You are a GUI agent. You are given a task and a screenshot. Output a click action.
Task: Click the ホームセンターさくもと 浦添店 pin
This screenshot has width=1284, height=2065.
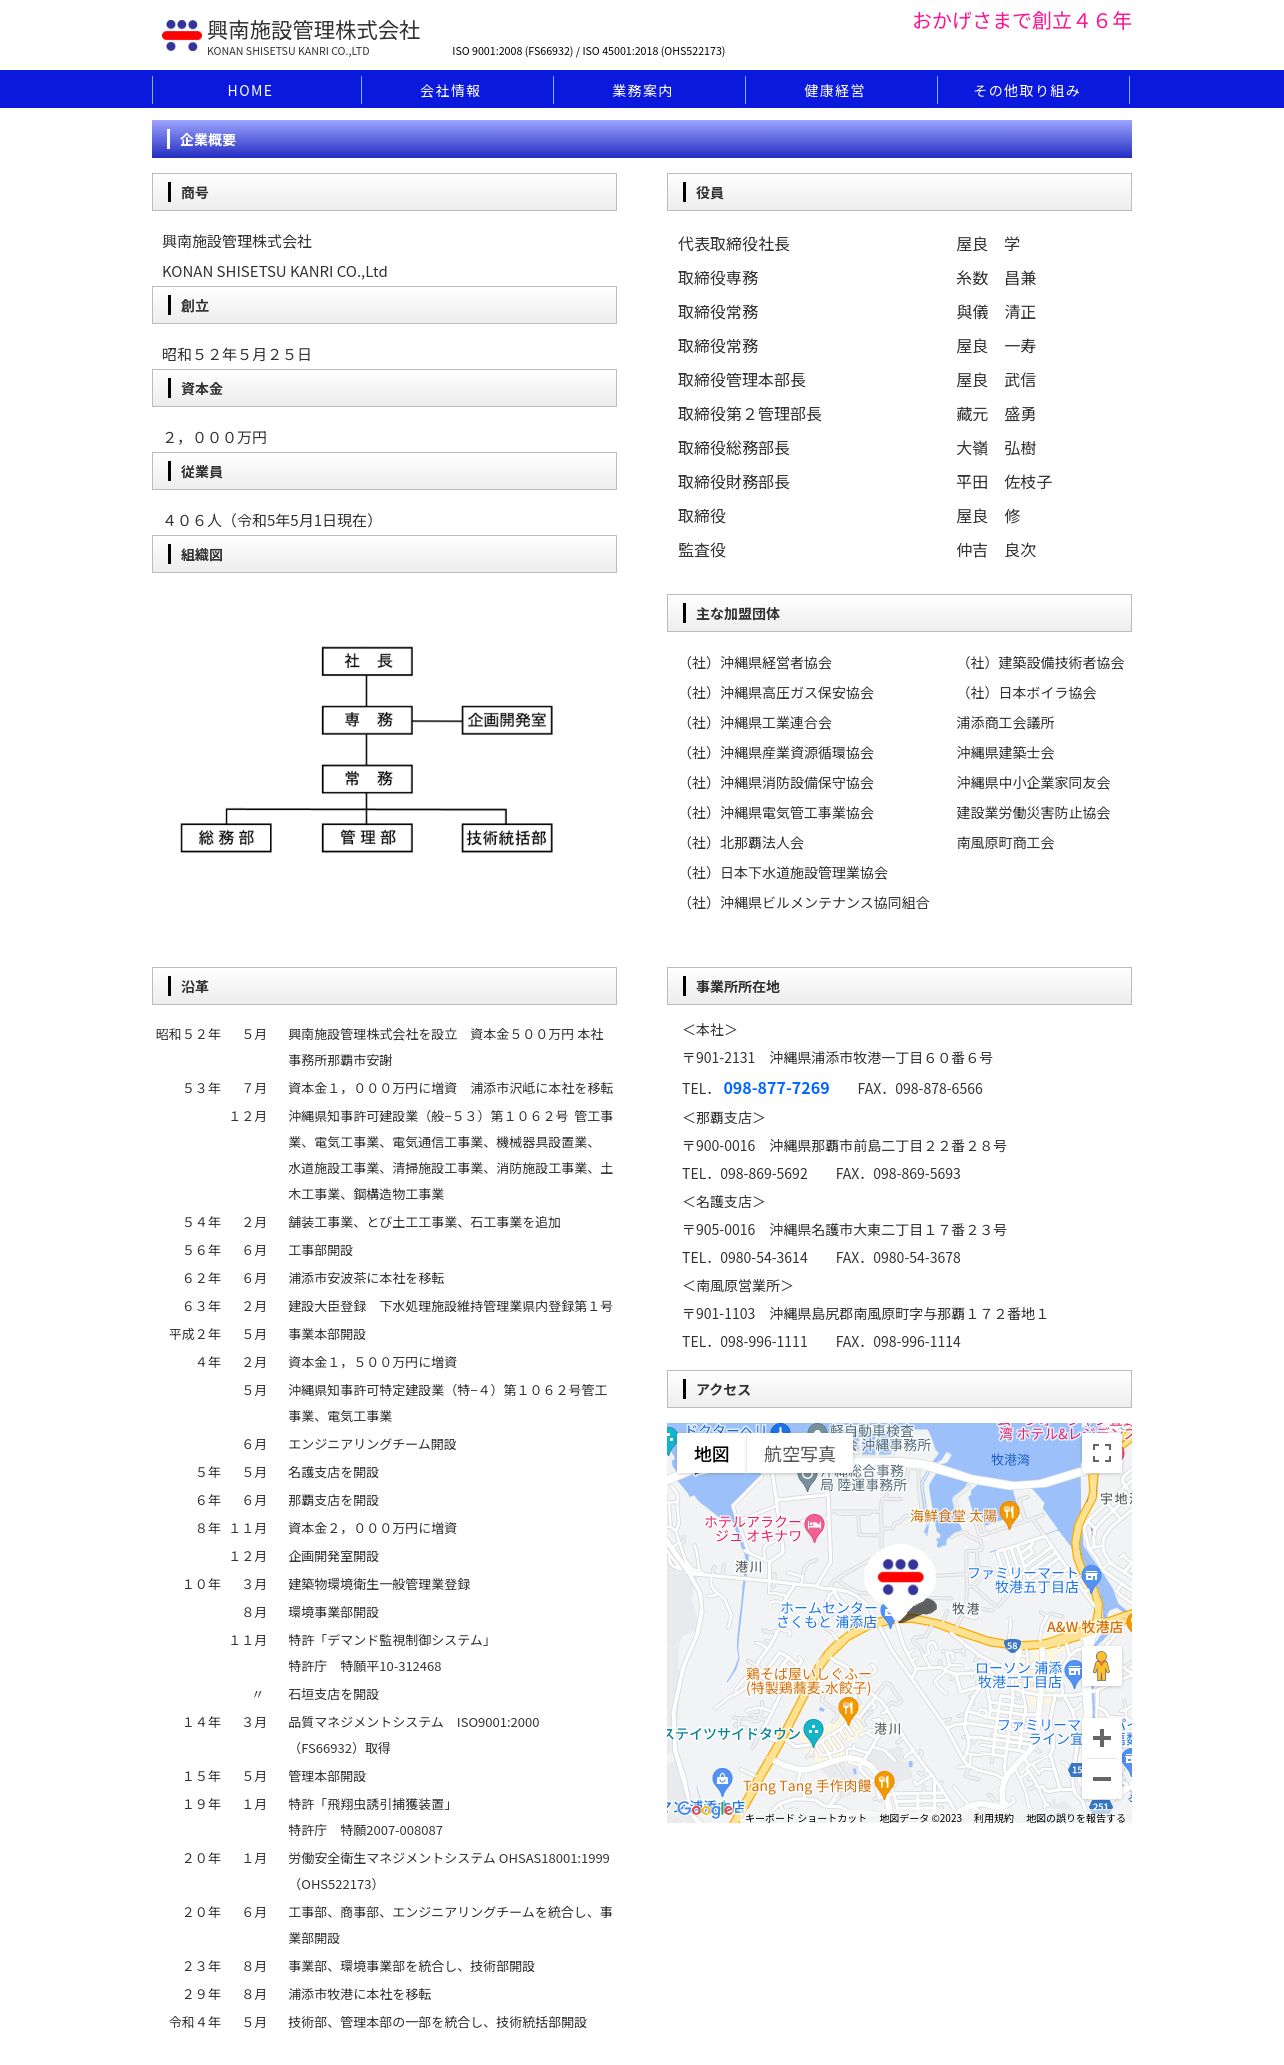(888, 1614)
